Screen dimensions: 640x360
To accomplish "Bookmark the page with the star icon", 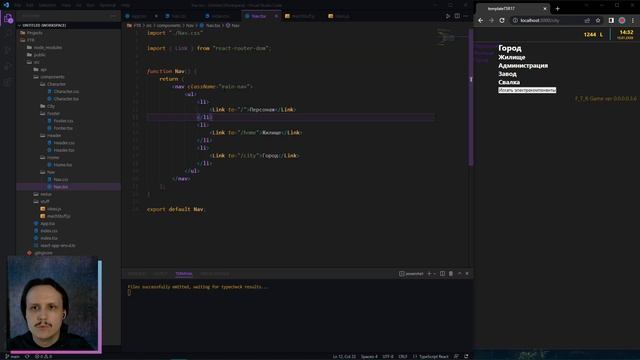I will click(598, 20).
